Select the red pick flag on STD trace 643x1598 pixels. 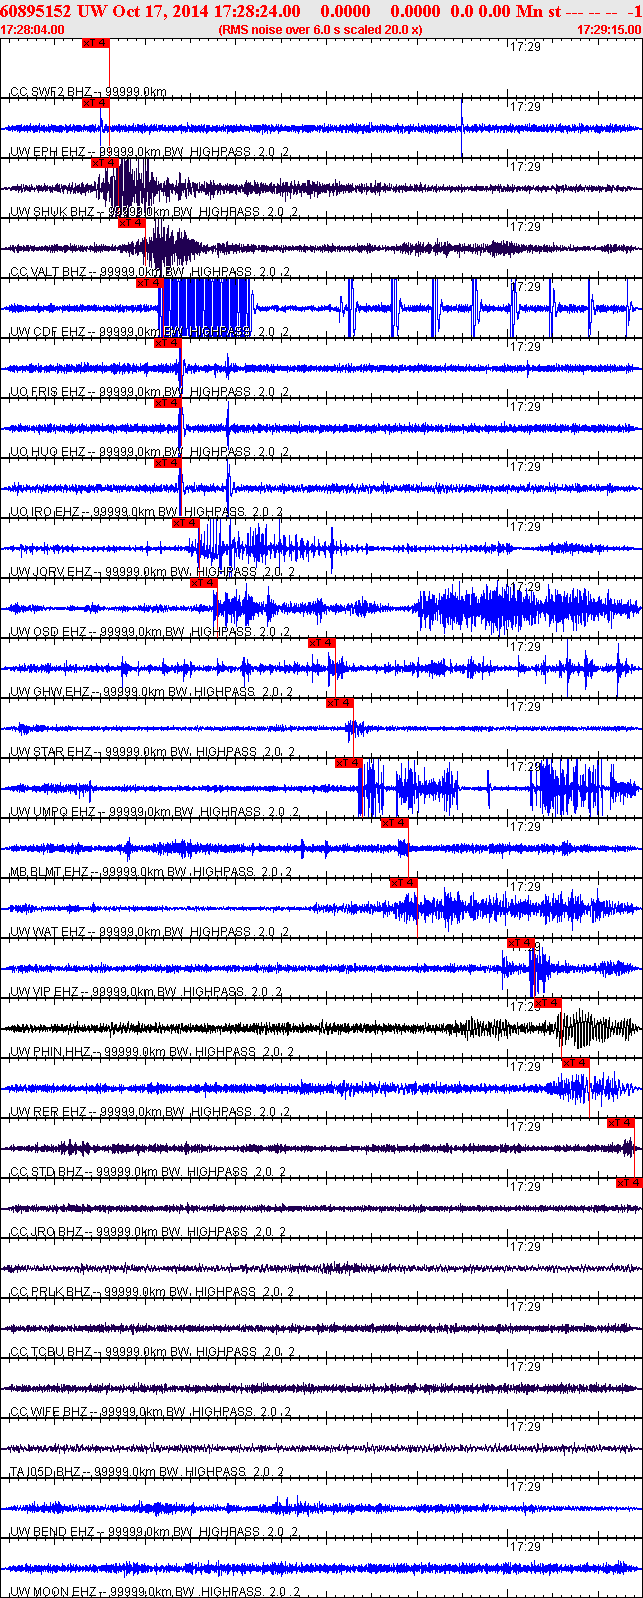click(x=621, y=1122)
